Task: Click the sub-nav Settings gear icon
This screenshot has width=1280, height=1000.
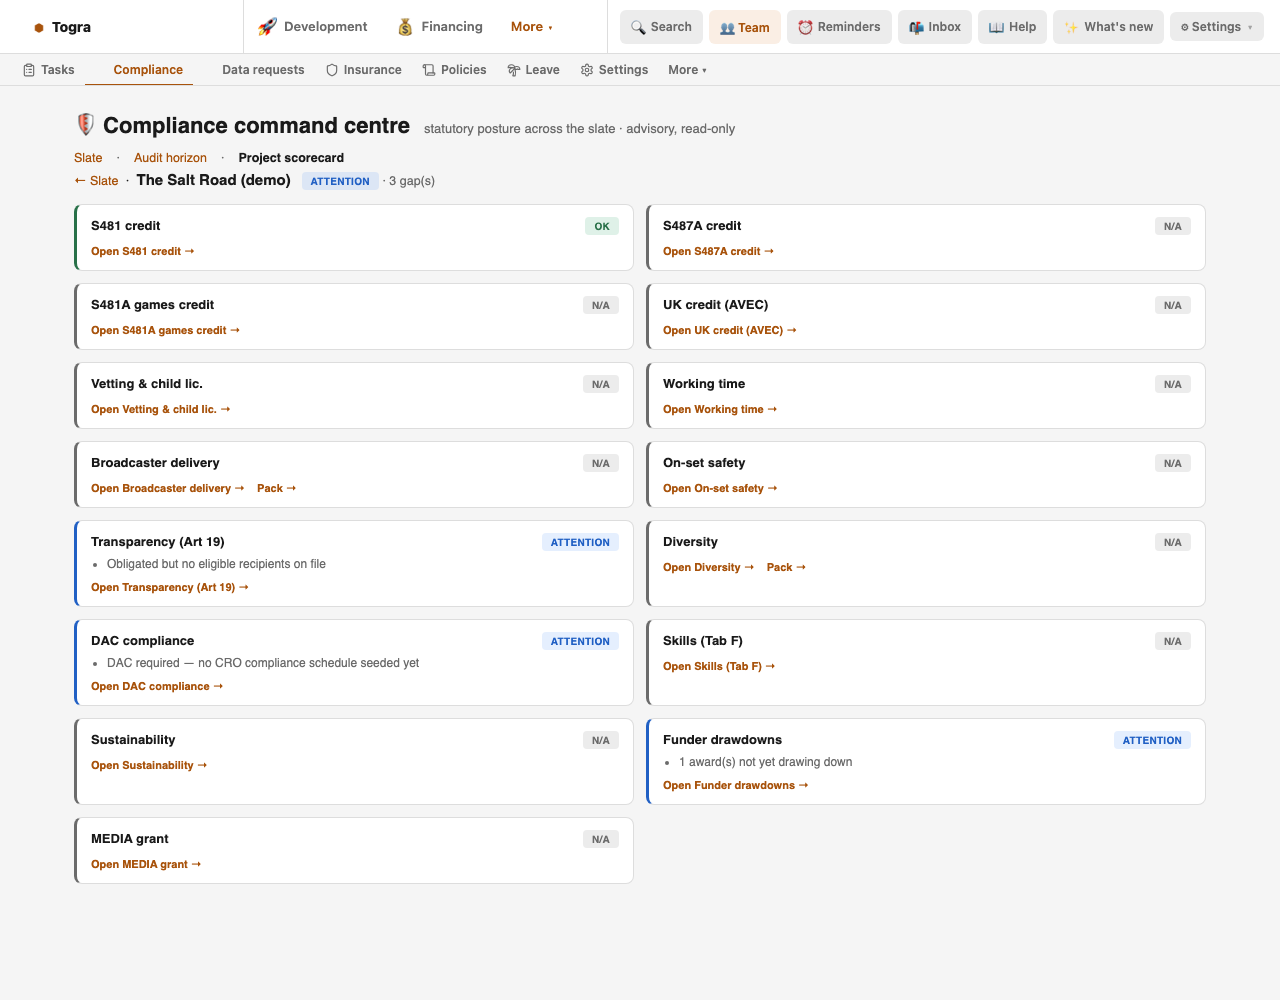Action: (587, 70)
